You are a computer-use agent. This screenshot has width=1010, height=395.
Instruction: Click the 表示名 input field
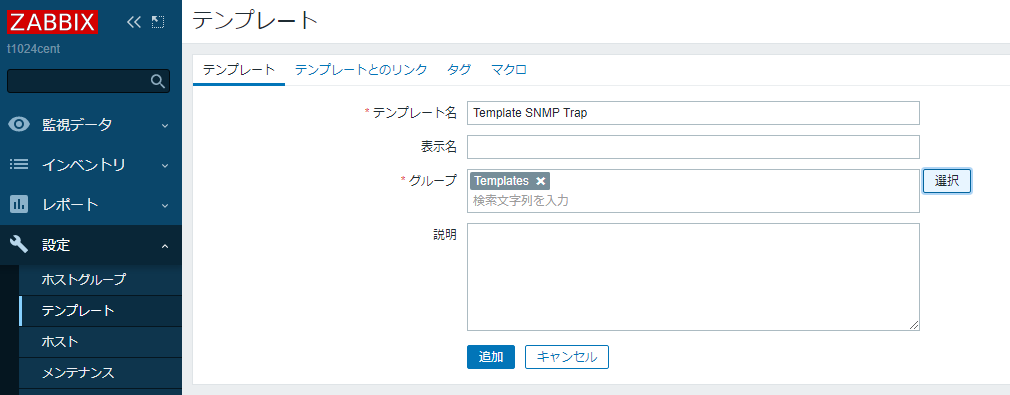click(693, 147)
